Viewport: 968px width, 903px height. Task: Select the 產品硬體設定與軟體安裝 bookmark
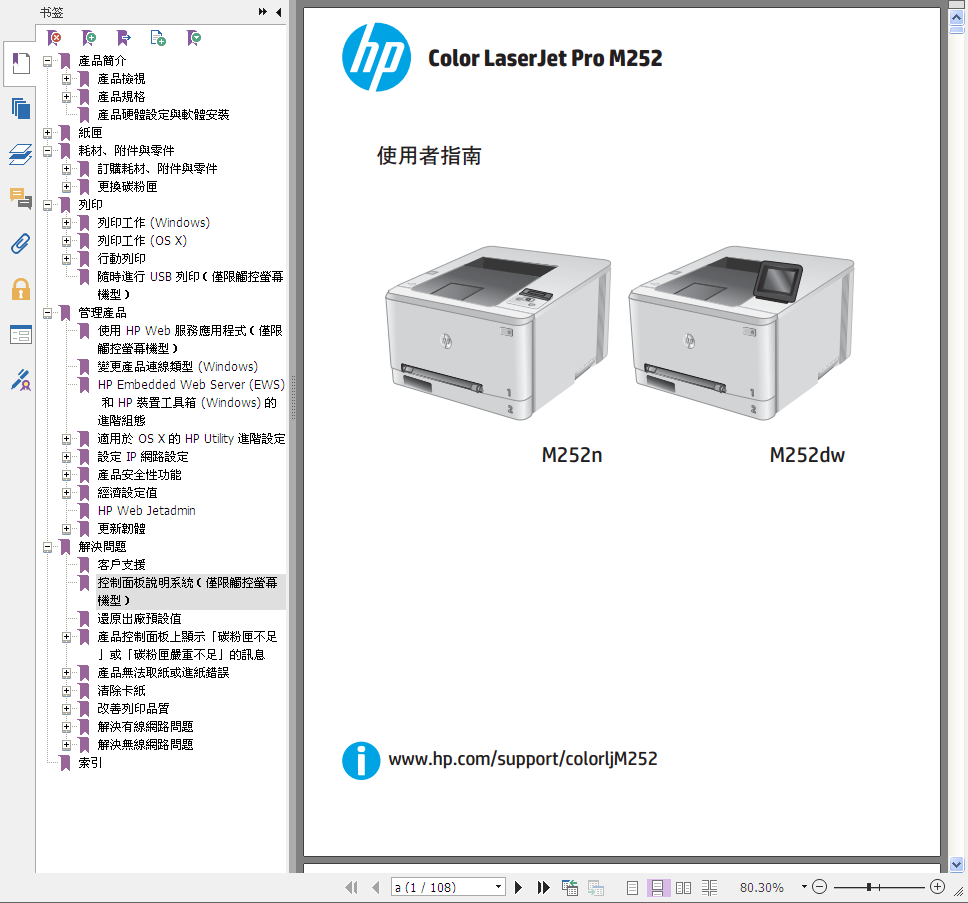click(163, 115)
